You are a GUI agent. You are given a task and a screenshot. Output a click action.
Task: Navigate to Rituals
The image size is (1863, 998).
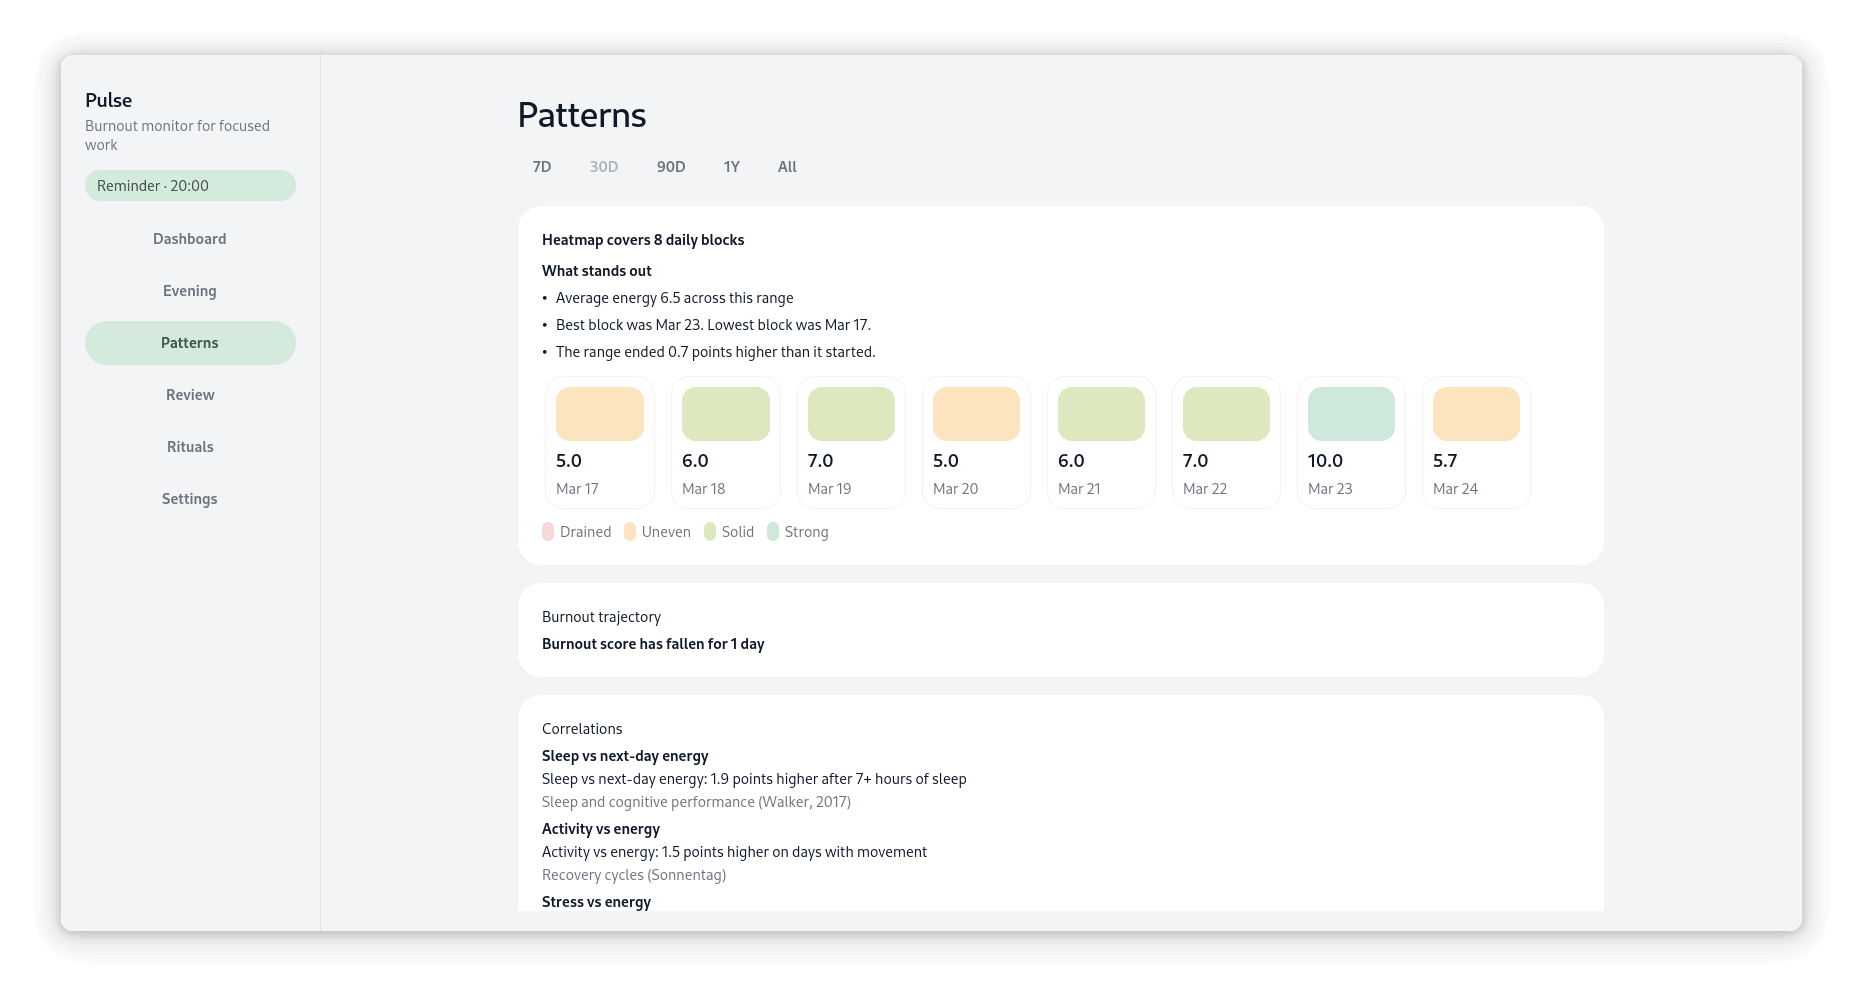pyautogui.click(x=189, y=447)
